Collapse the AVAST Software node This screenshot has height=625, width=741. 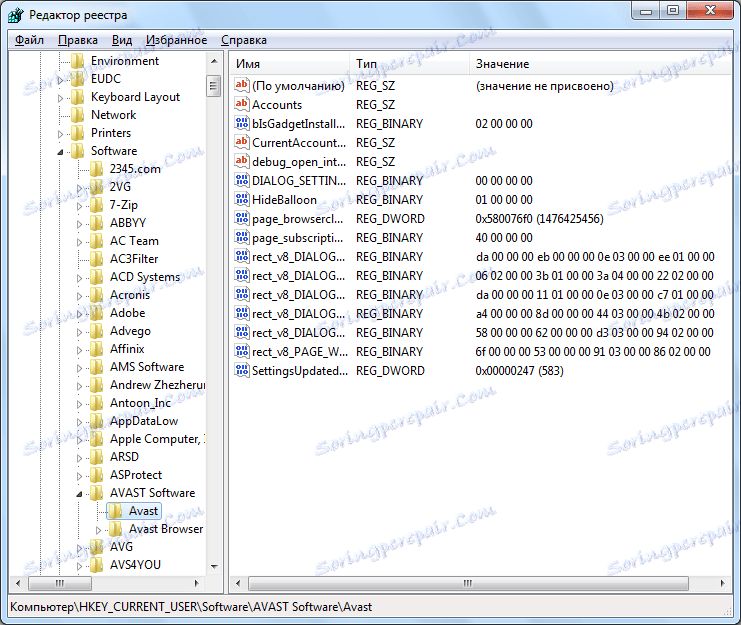pos(79,494)
